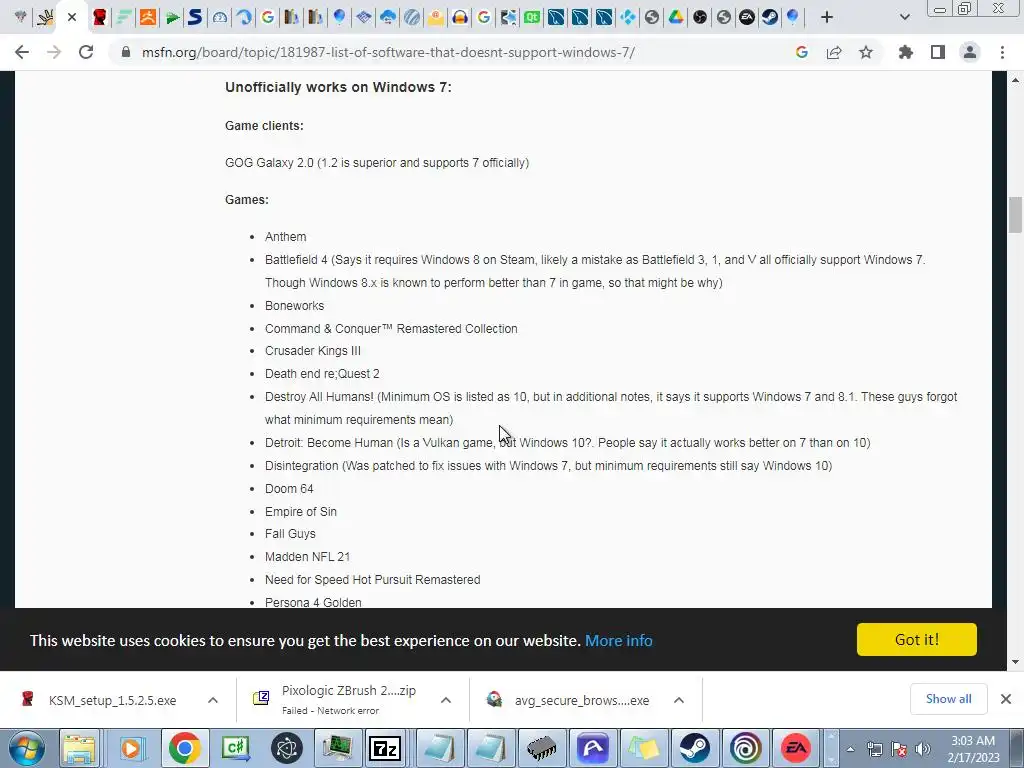1024x768 pixels.
Task: Switch to the Google Drive tab
Action: point(675,17)
